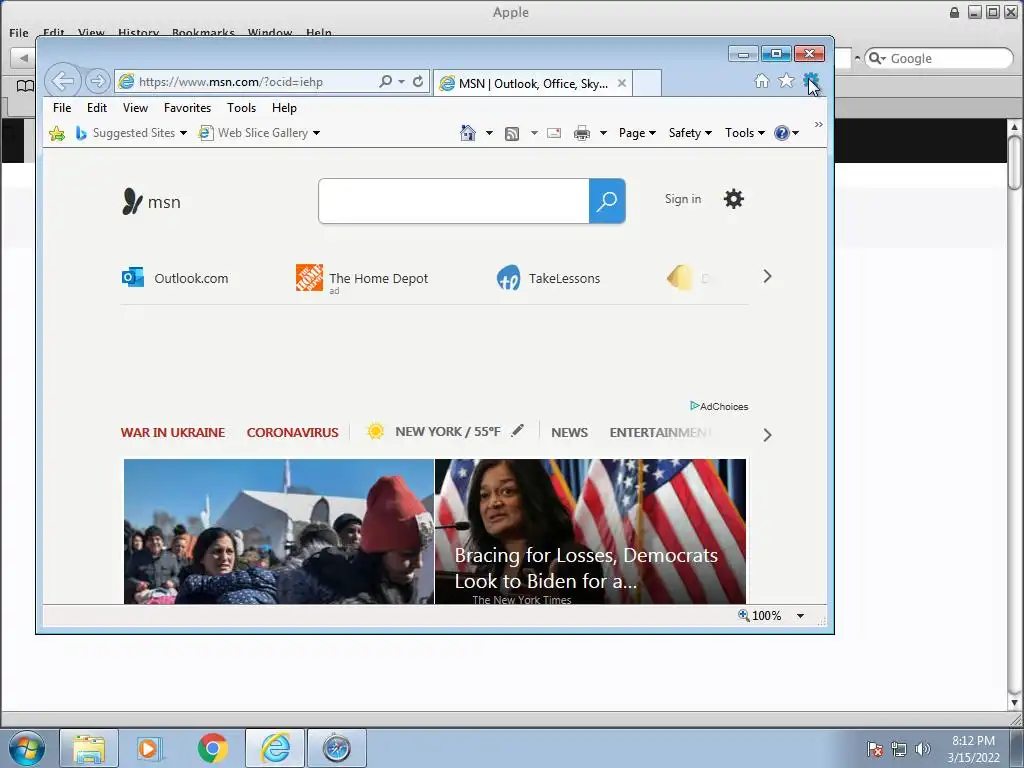Select the MSN Outlook Office tab

533,84
